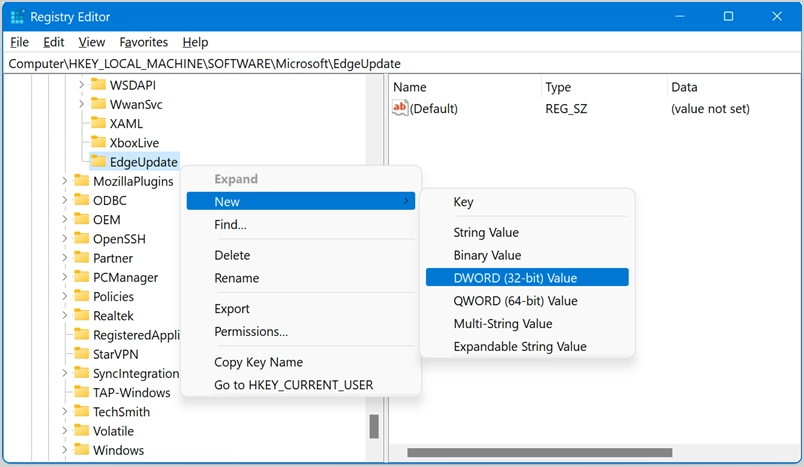Click the registry path address bar

[400, 63]
